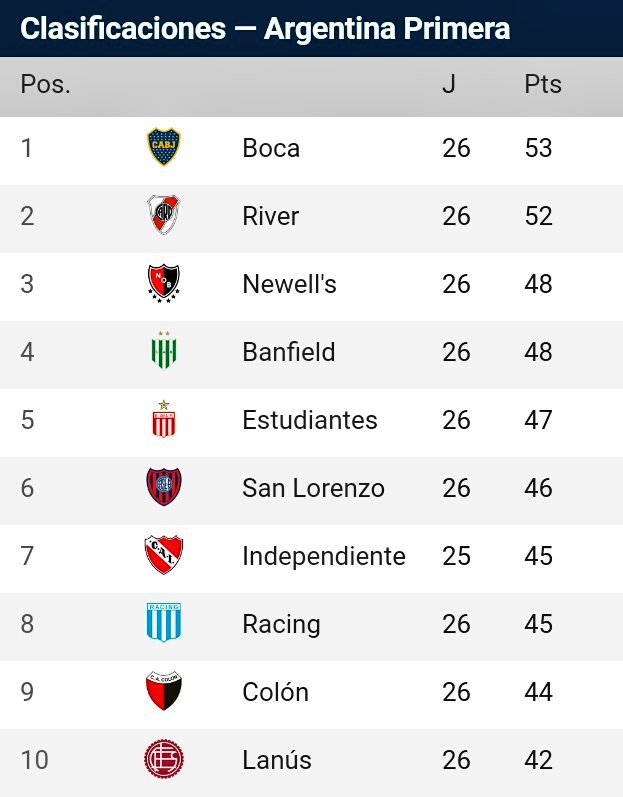Screen dimensions: 623x797
Task: Click the Clasificaciones — Argentina Primera title
Action: tap(265, 28)
